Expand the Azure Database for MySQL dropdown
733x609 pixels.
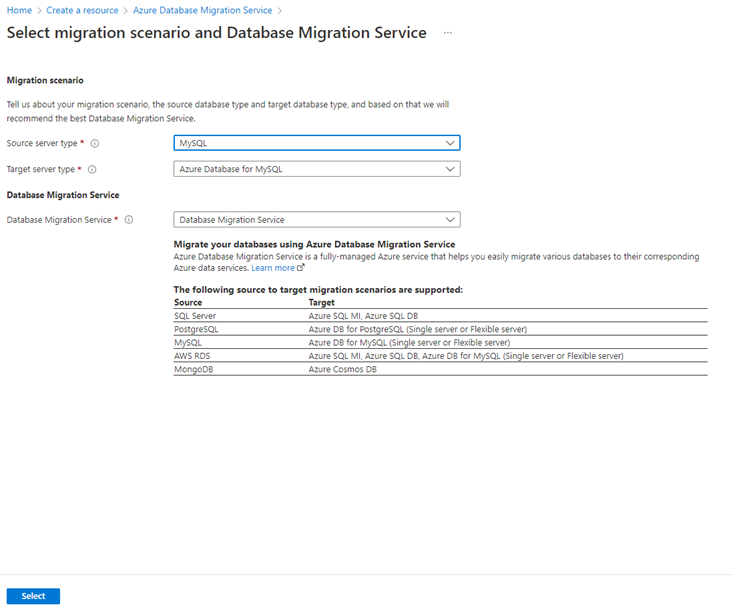tap(317, 169)
